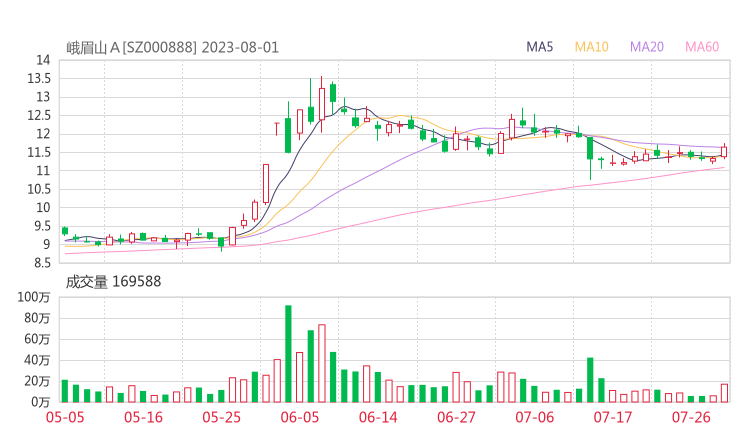The image size is (740, 440).
Task: Click the 11.5 price axis label
Action: point(39,152)
